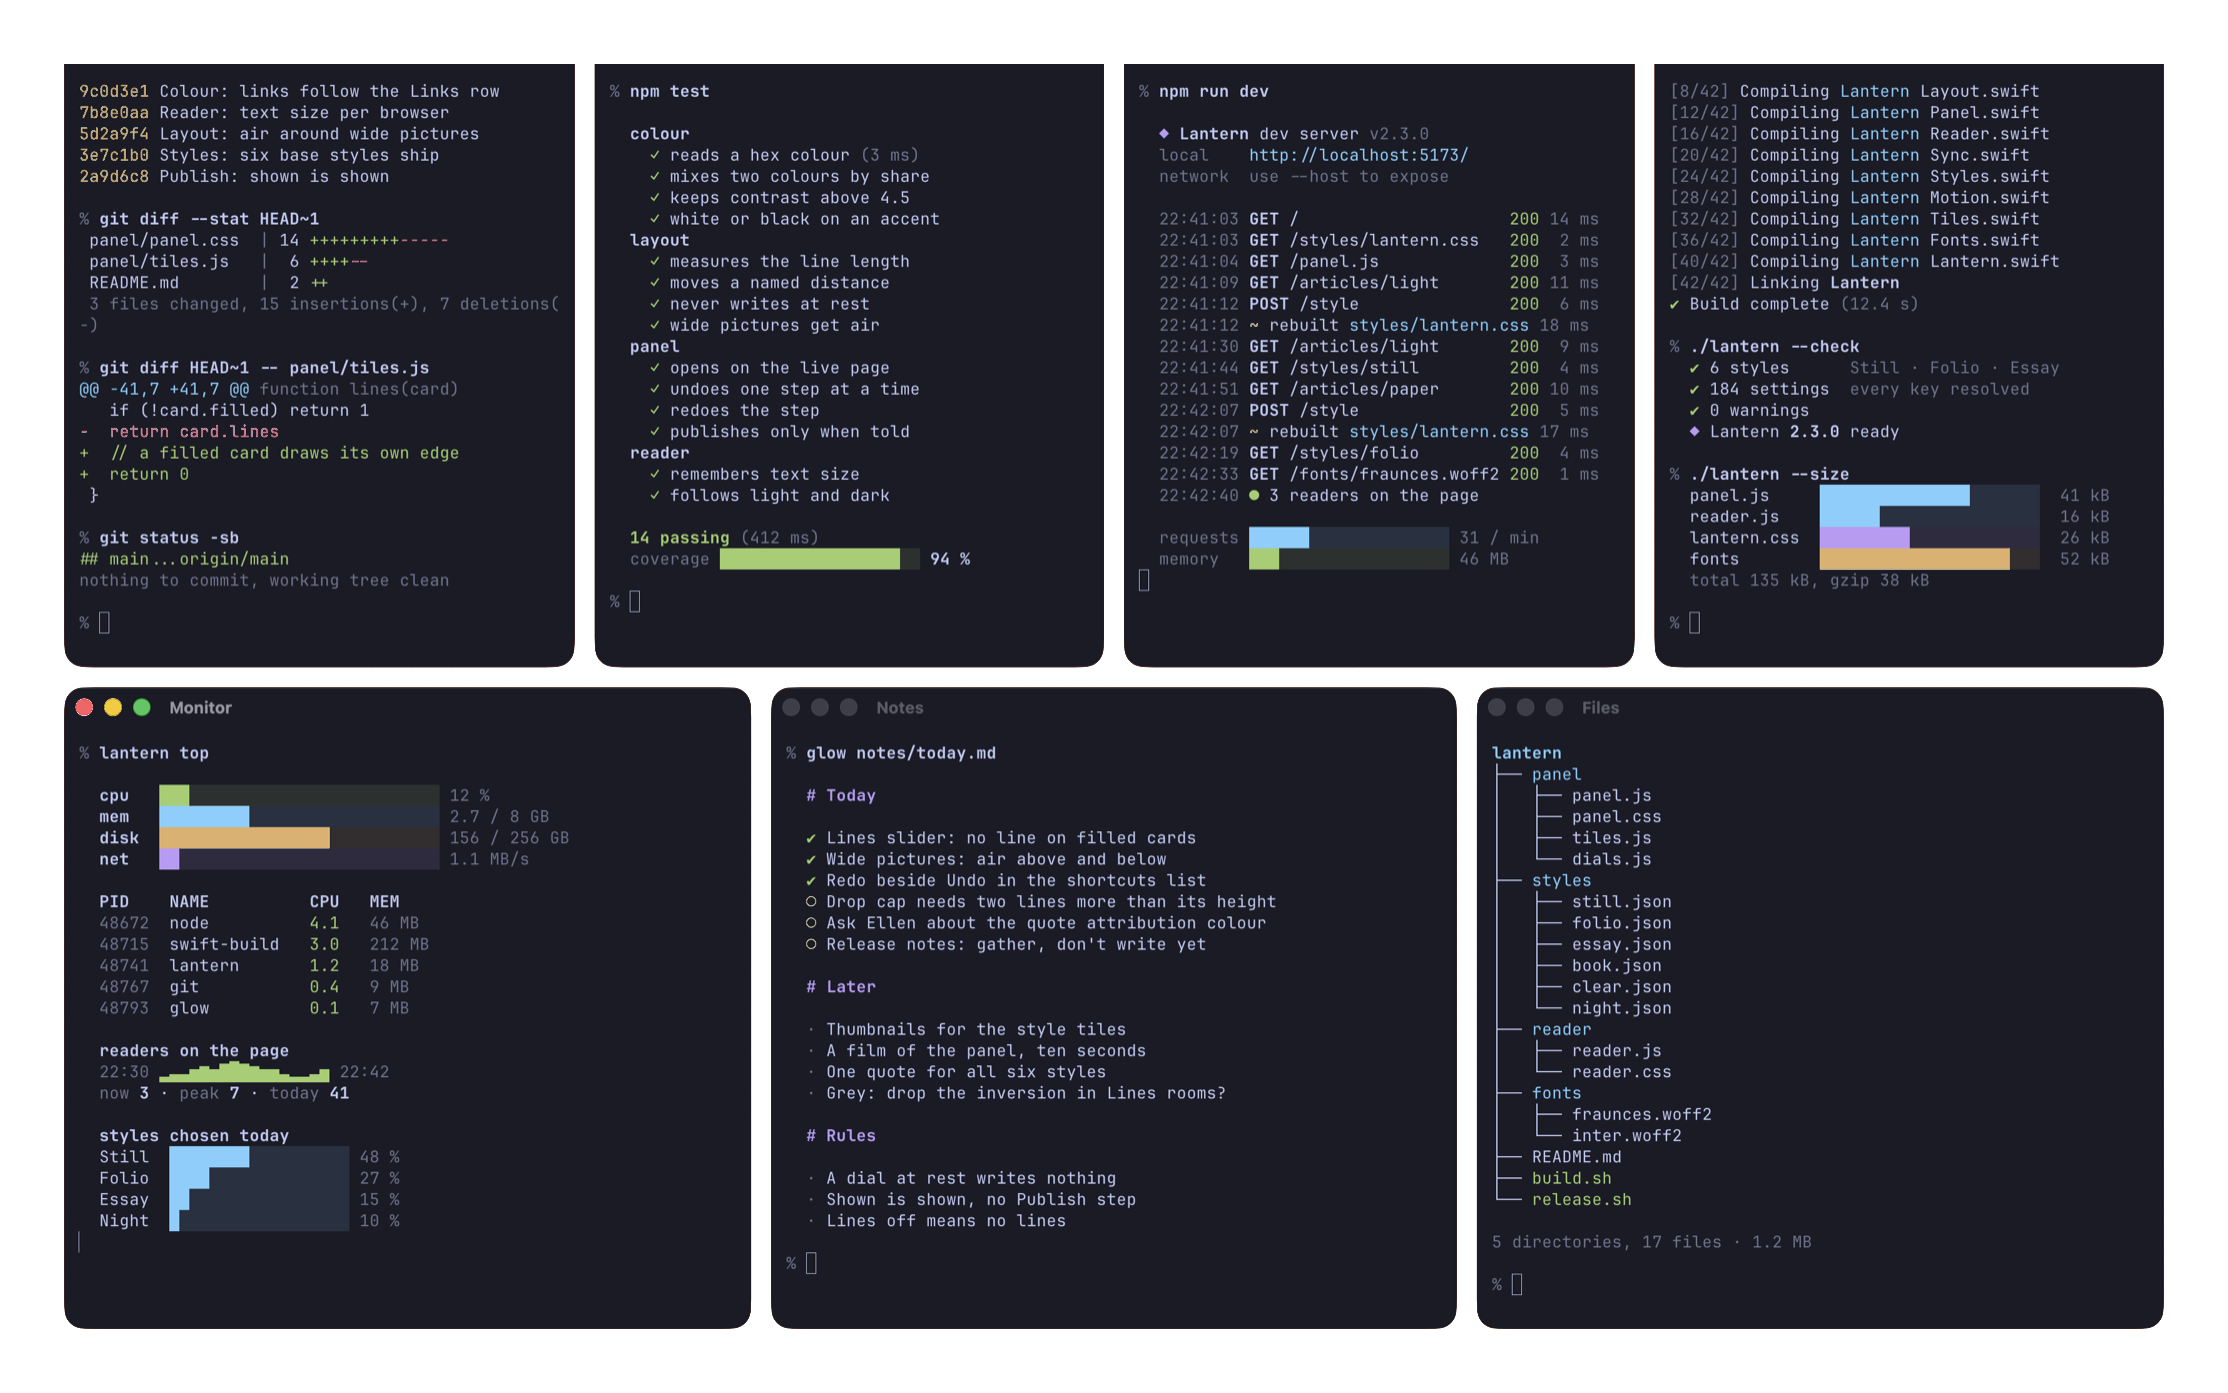Click fraunces.woff2 in the Files tree

pyautogui.click(x=1641, y=1114)
